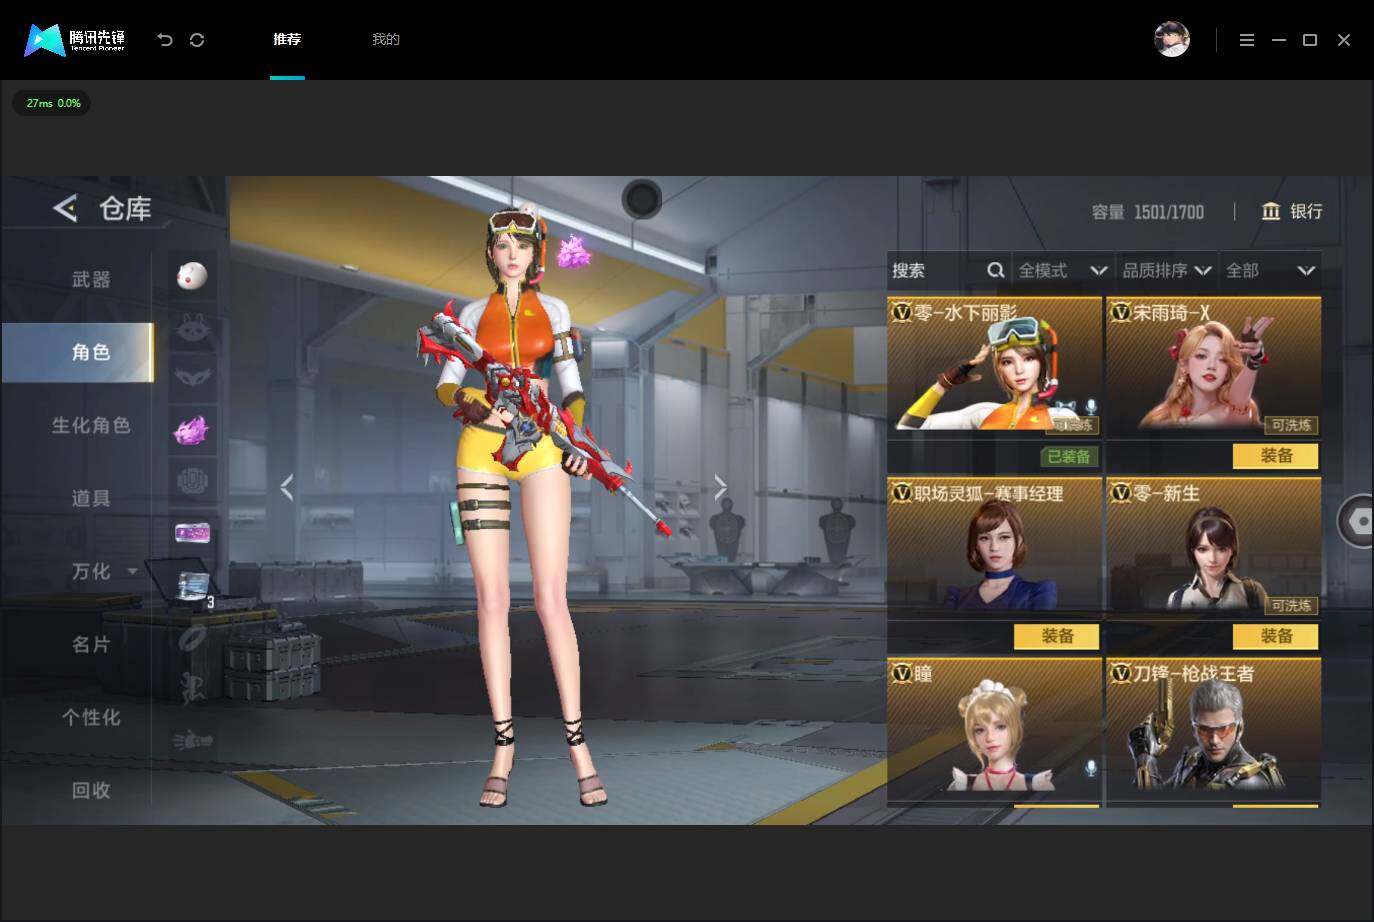
Task: Equip 职场灵狐-赛事经理 character
Action: (1057, 636)
